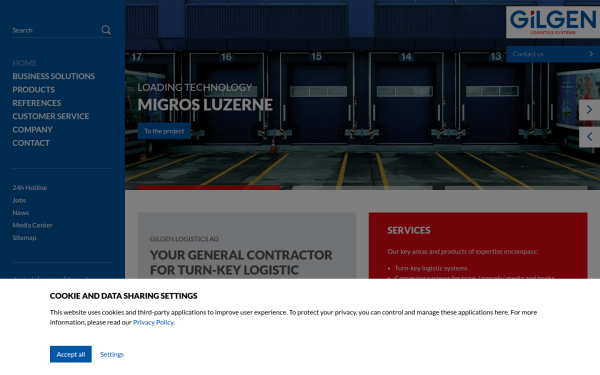
Task: Open the Media Center link
Action: 33,225
